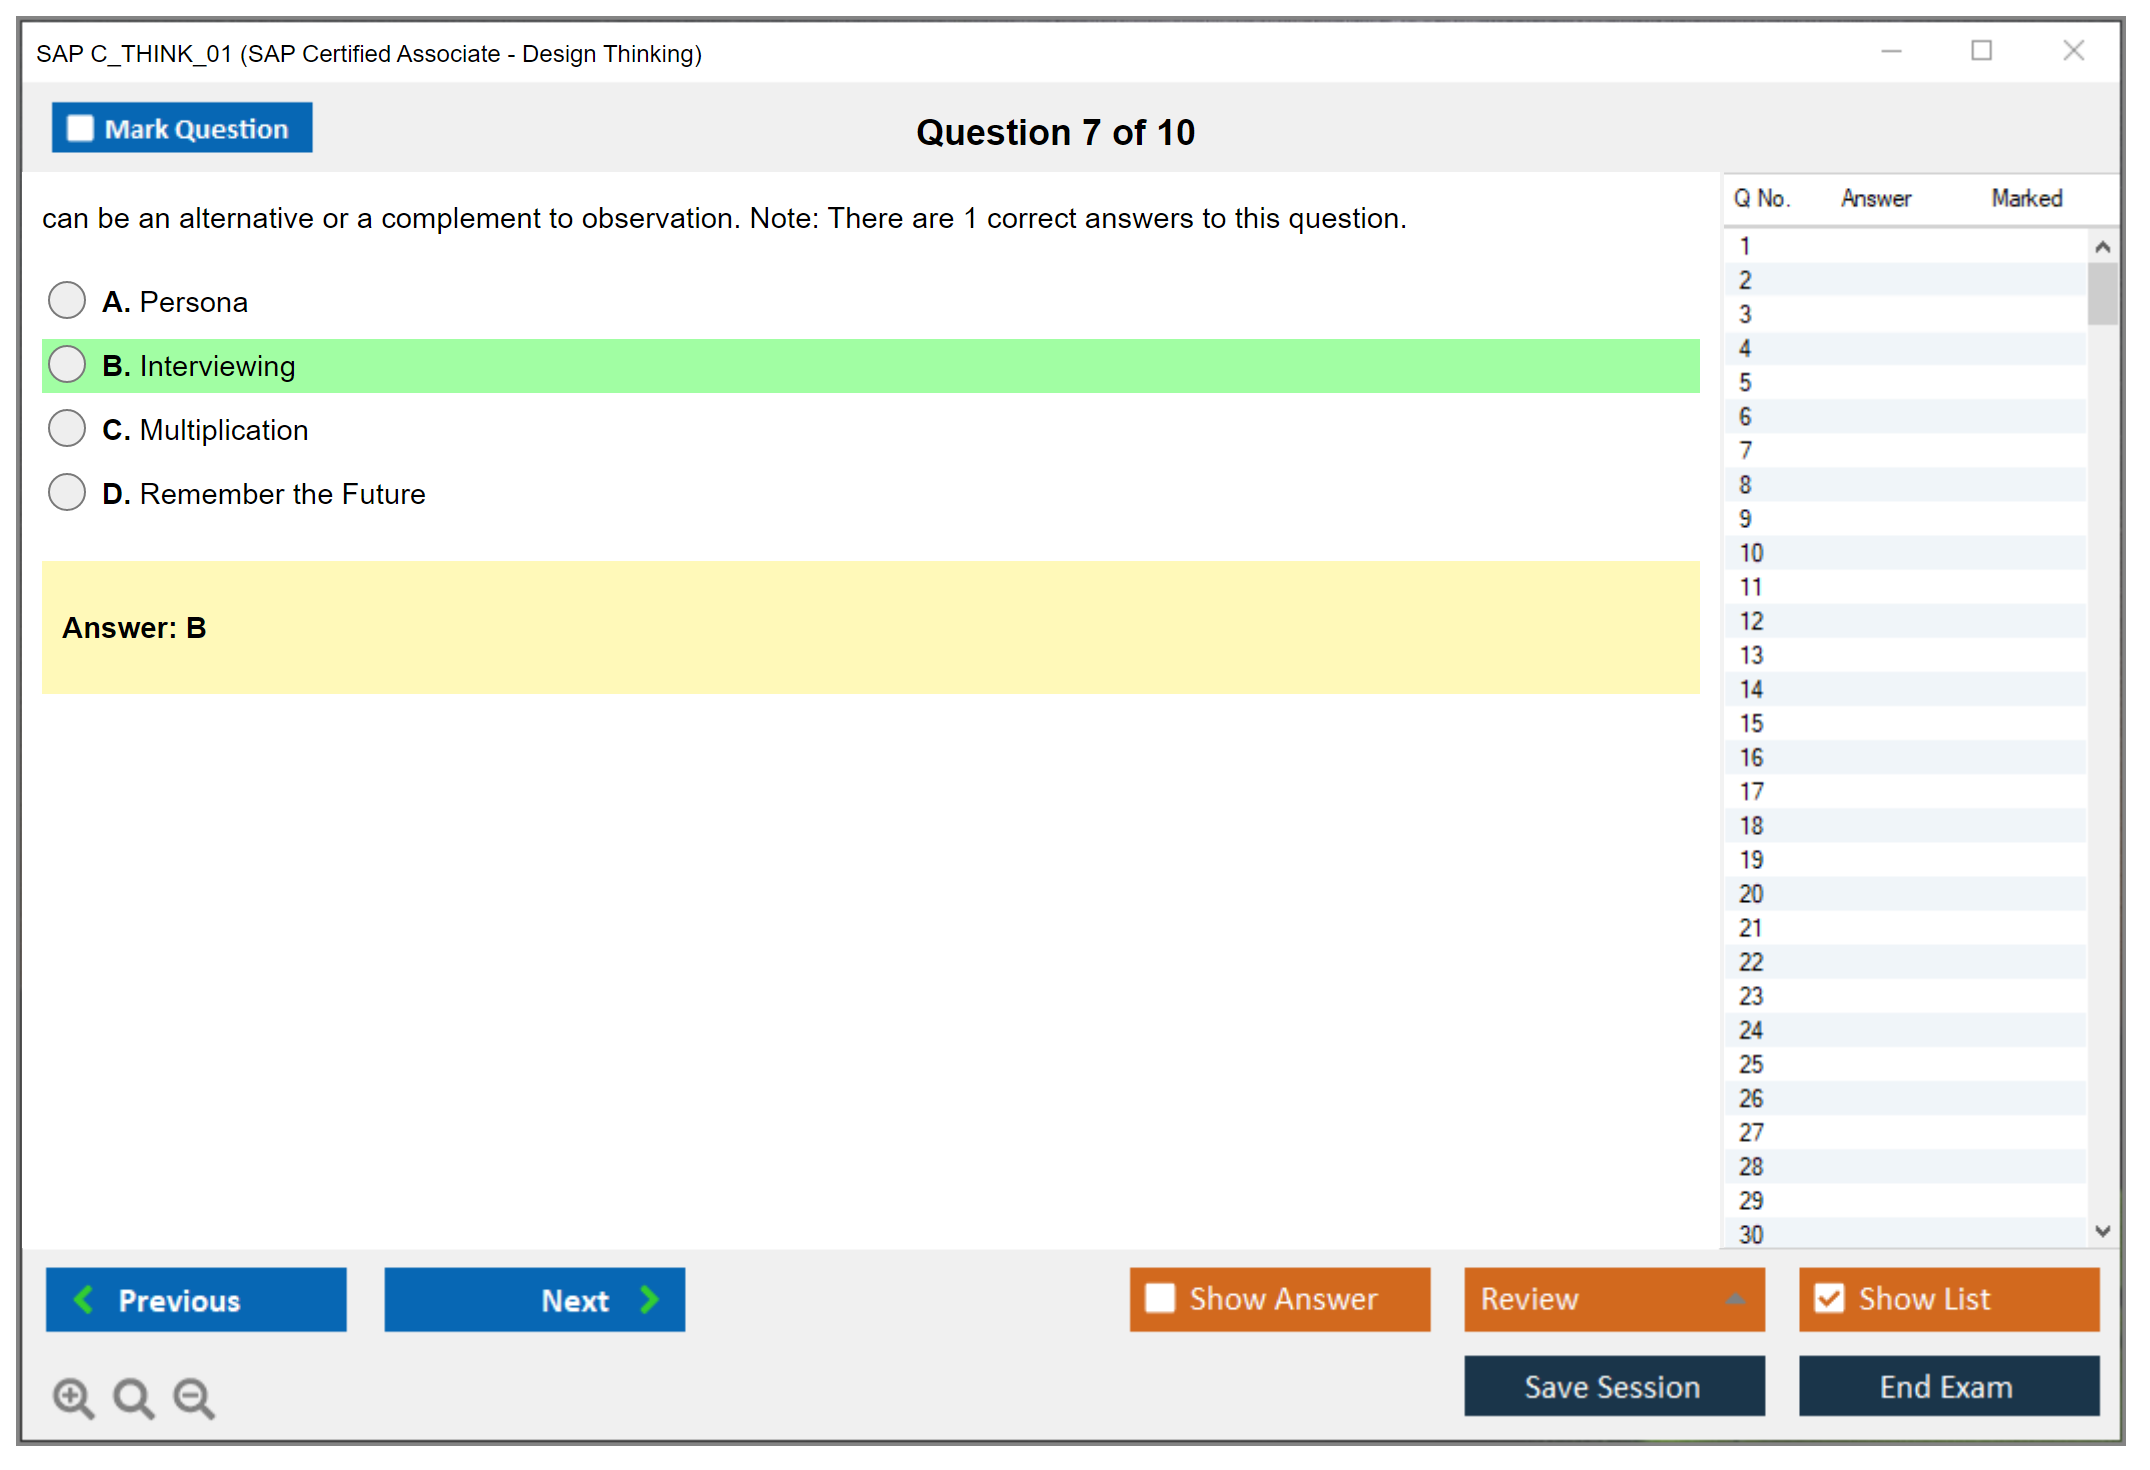The image size is (2150, 1470).
Task: Click the right chevron on the Next button
Action: [x=649, y=1299]
